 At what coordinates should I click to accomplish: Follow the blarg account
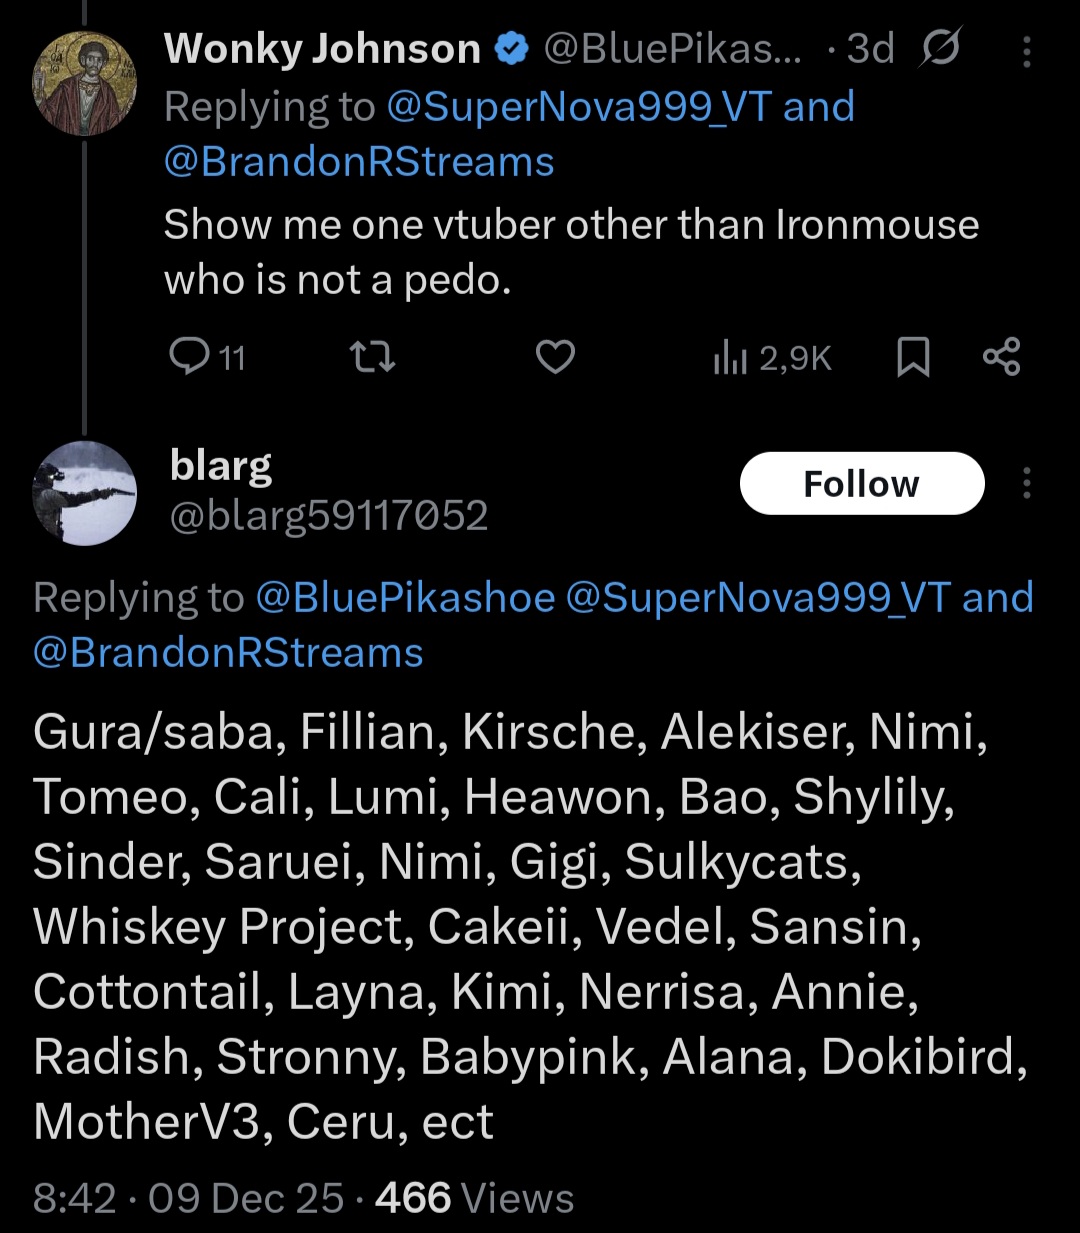861,484
